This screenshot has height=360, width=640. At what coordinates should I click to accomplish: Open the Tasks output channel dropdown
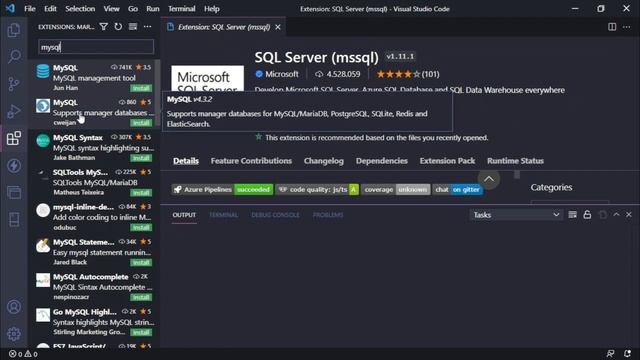[516, 215]
